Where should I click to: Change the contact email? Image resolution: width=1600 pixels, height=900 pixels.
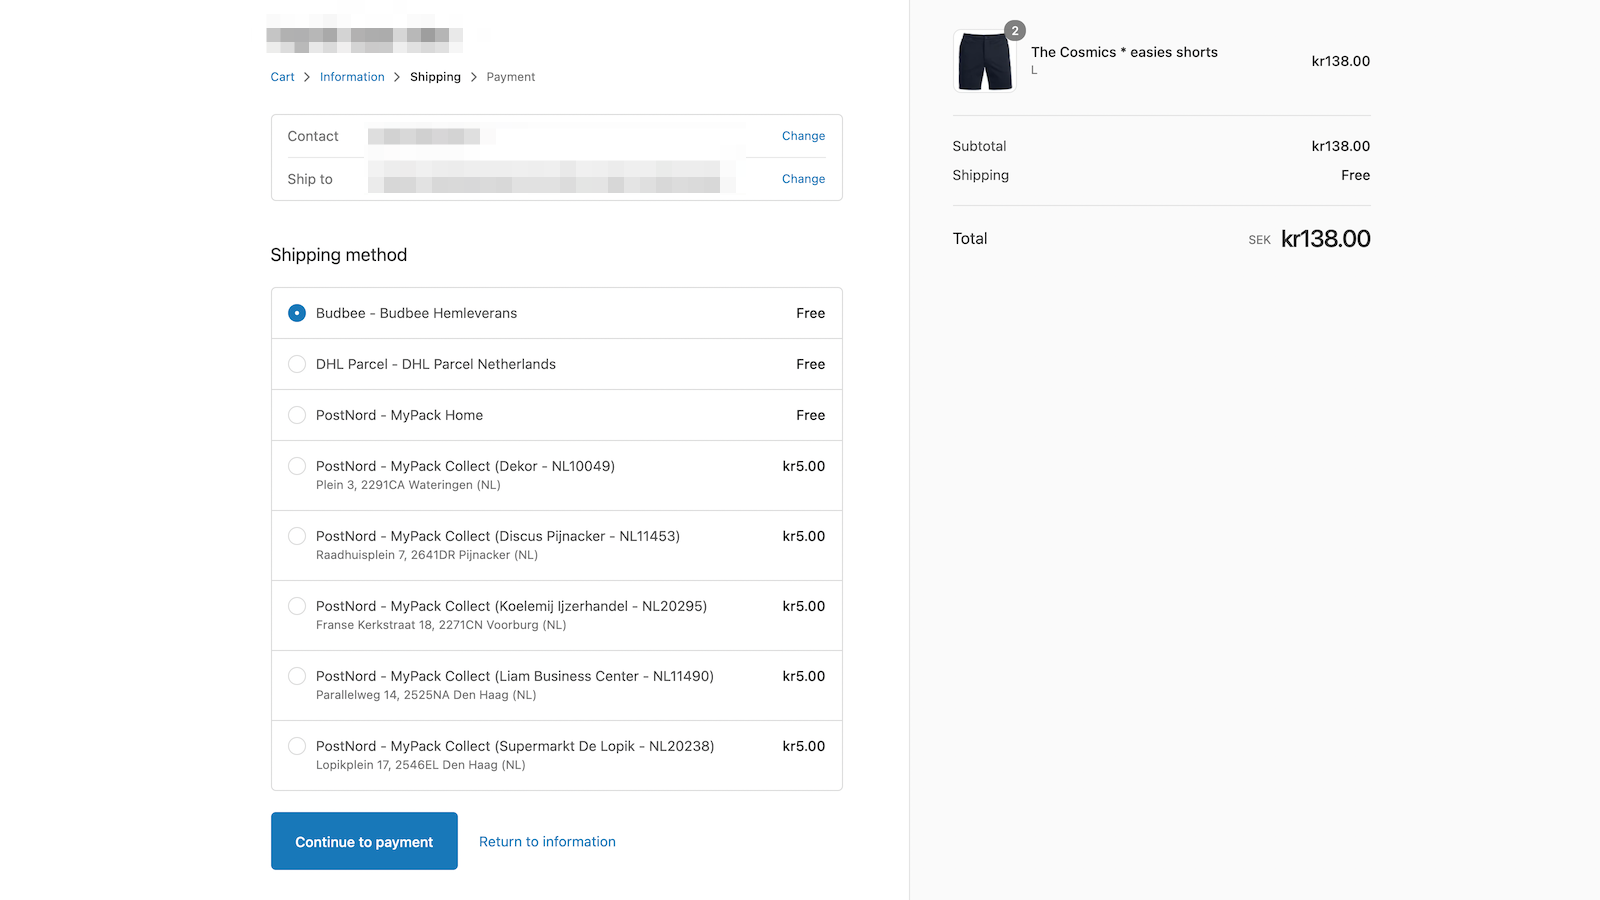[x=803, y=136]
